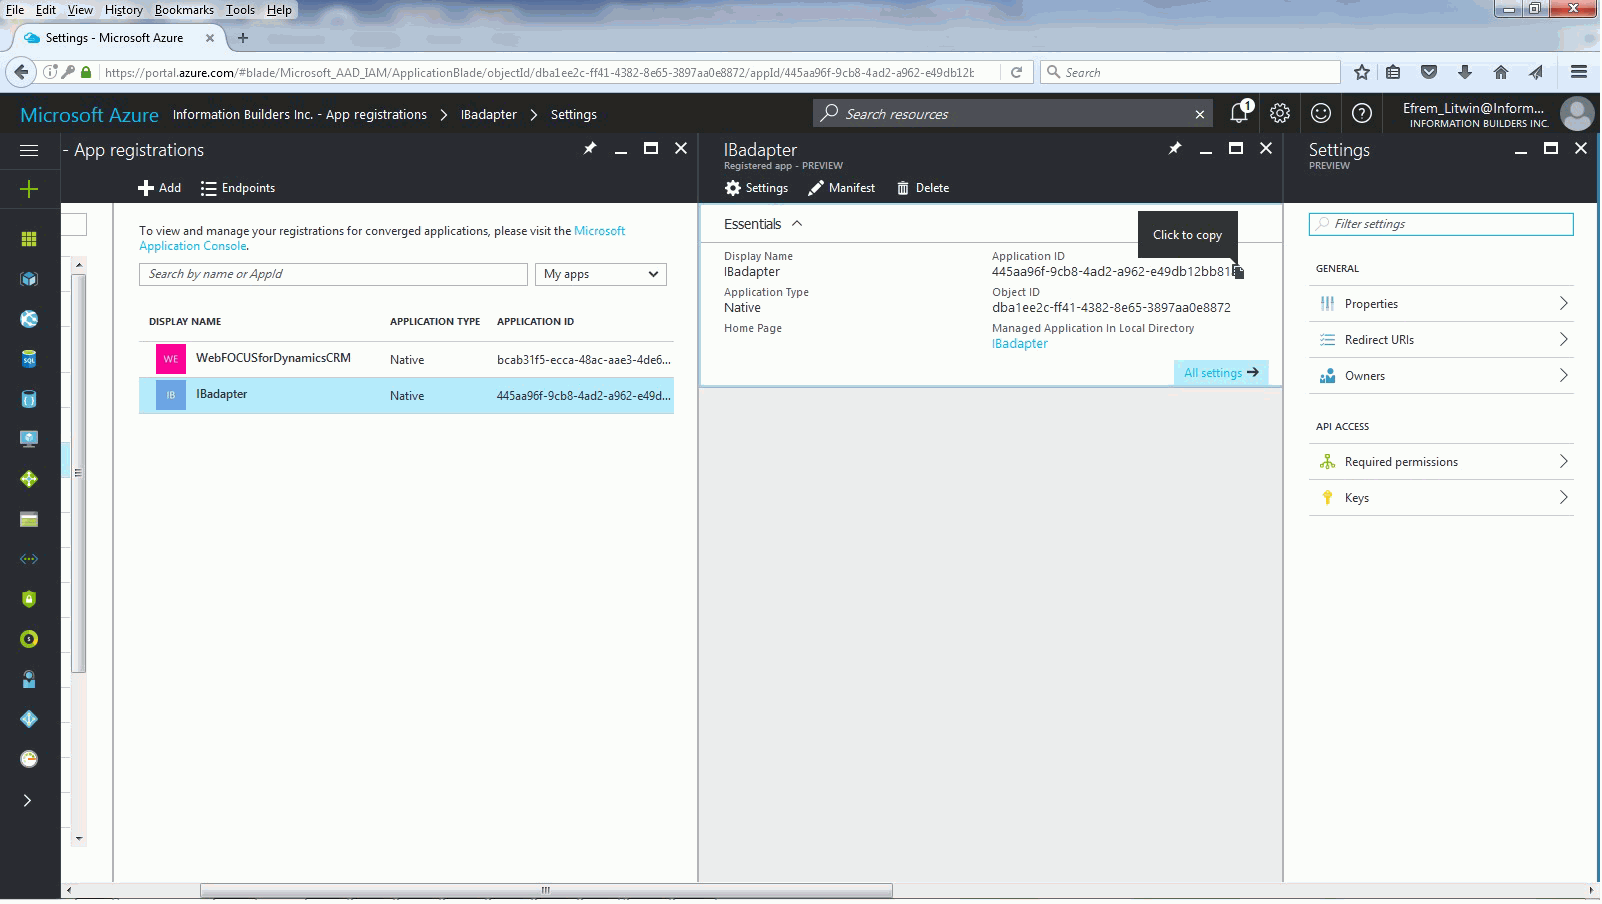The height and width of the screenshot is (904, 1602).
Task: Open the Storage accounts sidebar icon
Action: pos(29,519)
